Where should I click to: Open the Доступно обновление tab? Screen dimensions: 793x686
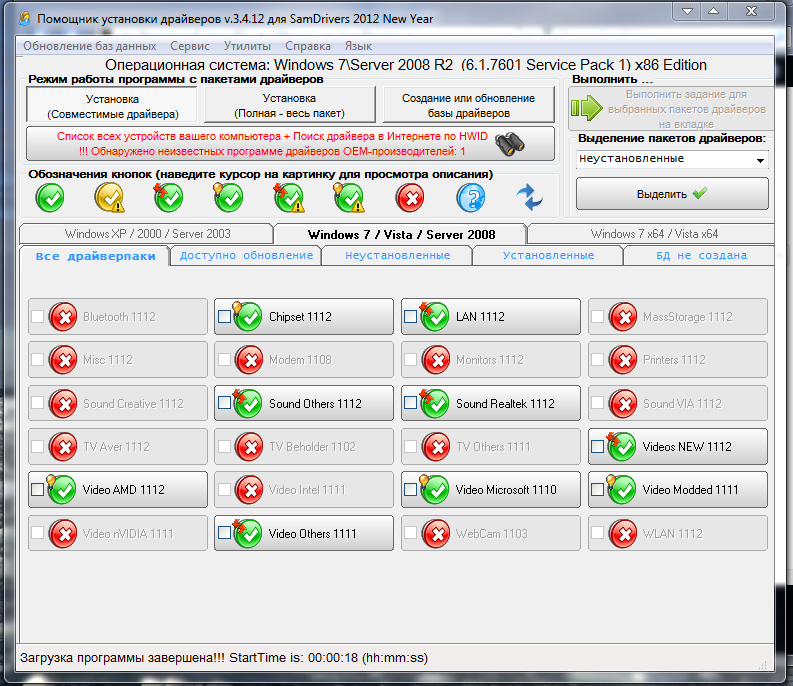click(x=246, y=255)
